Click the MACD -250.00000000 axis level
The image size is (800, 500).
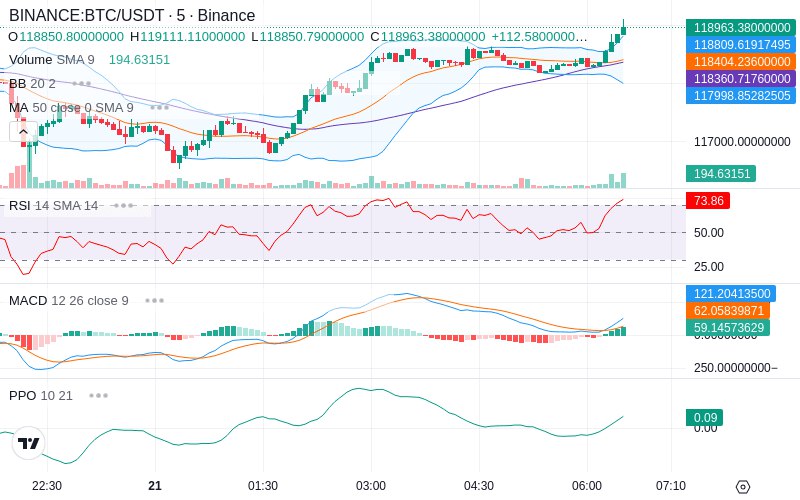(736, 368)
